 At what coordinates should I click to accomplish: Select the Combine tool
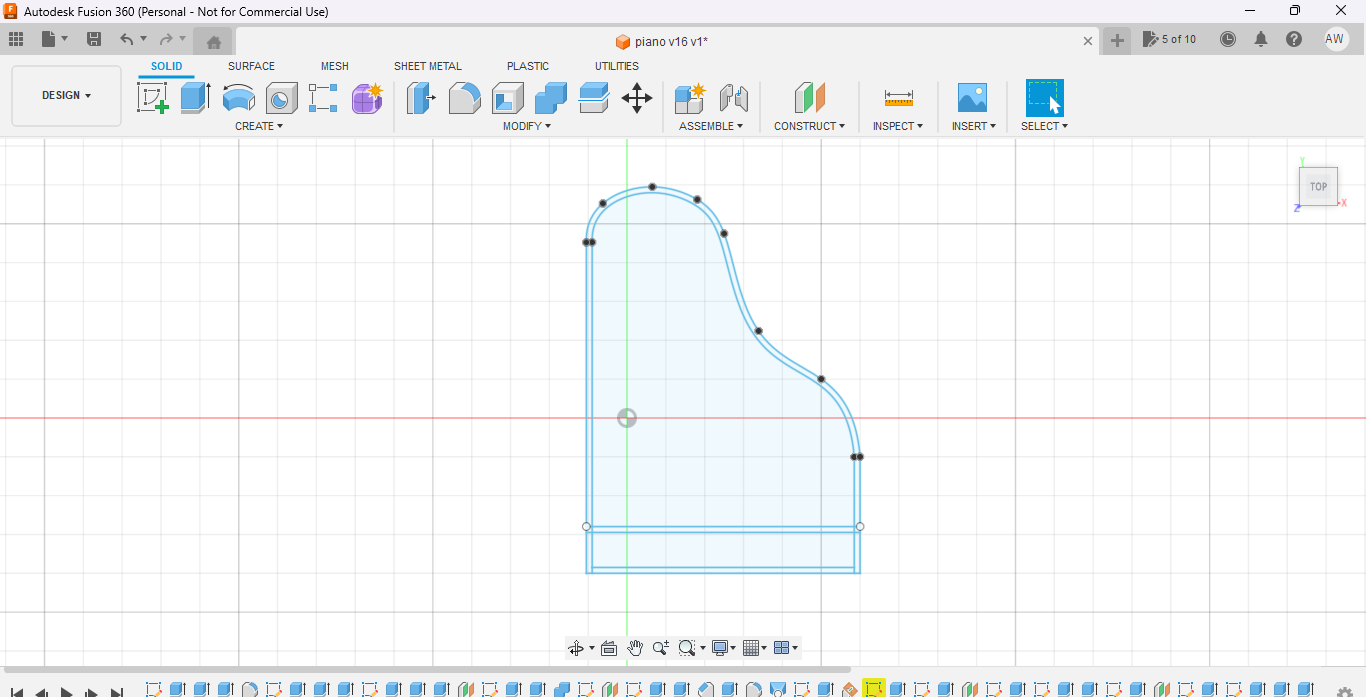(x=551, y=98)
